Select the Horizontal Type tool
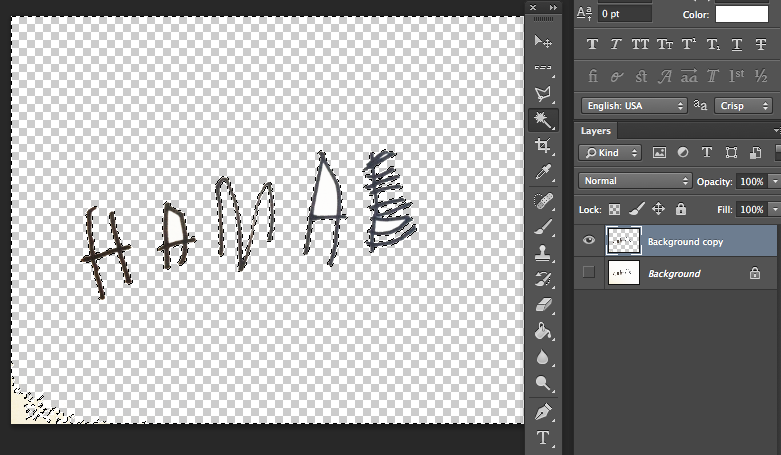Image resolution: width=781 pixels, height=455 pixels. point(542,438)
